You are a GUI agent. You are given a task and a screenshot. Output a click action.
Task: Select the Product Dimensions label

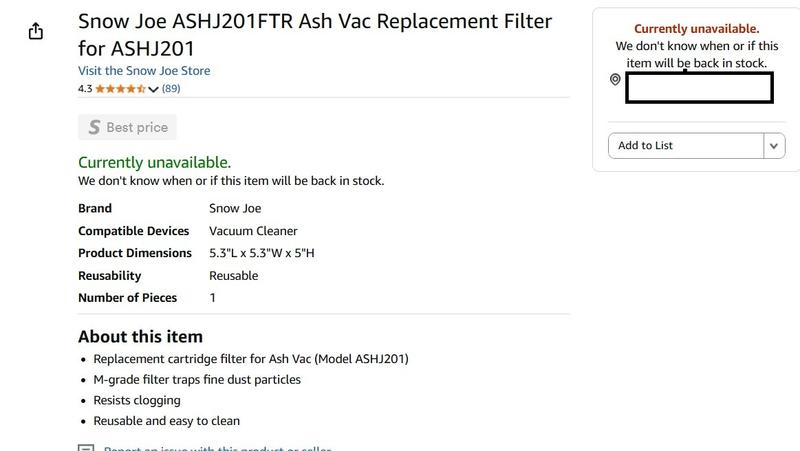click(135, 253)
